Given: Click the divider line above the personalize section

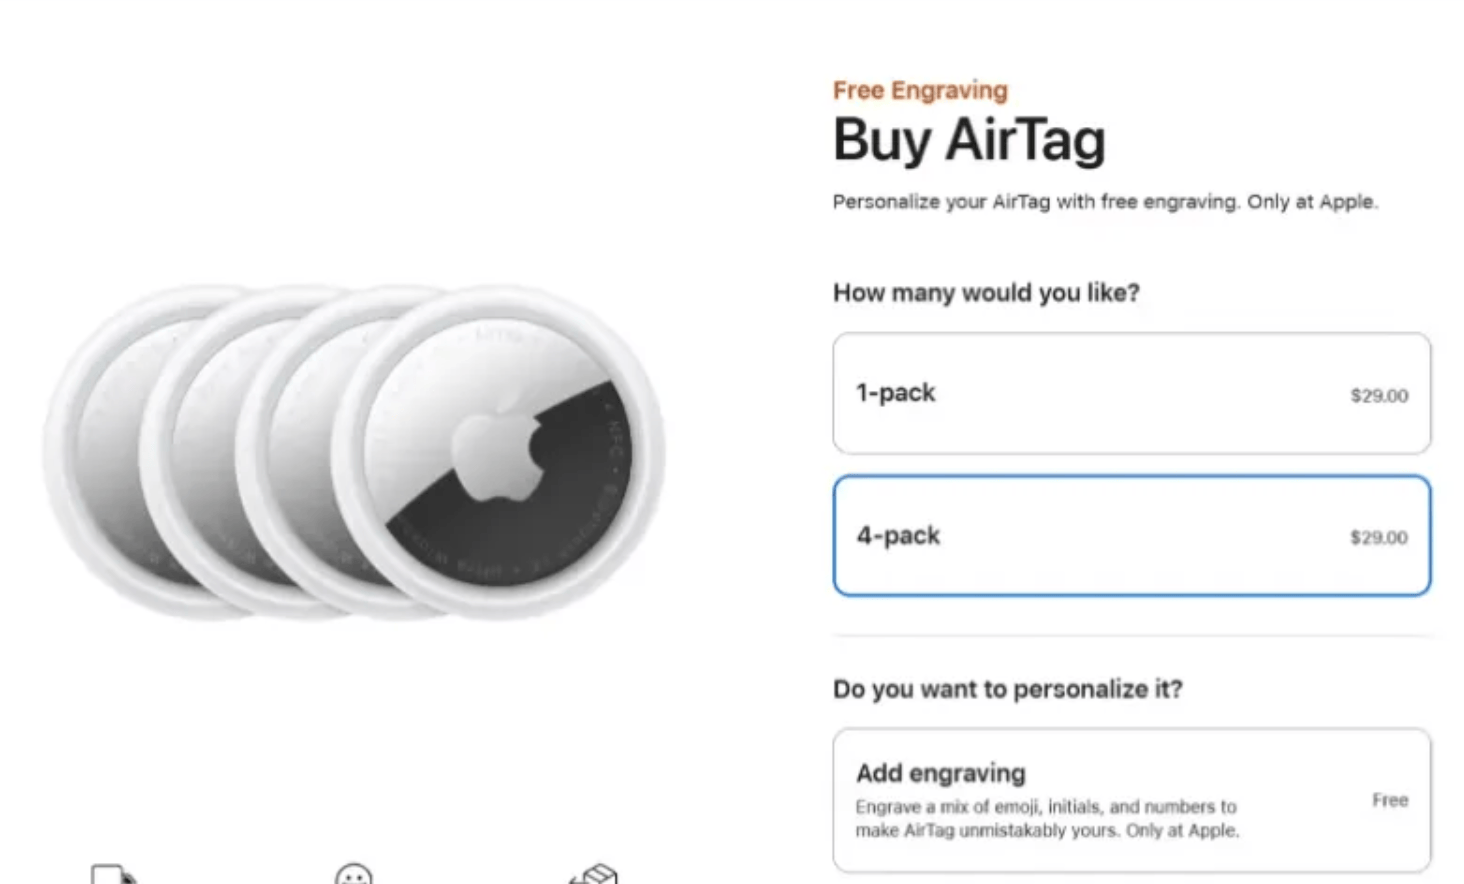Looking at the screenshot, I should [1131, 635].
